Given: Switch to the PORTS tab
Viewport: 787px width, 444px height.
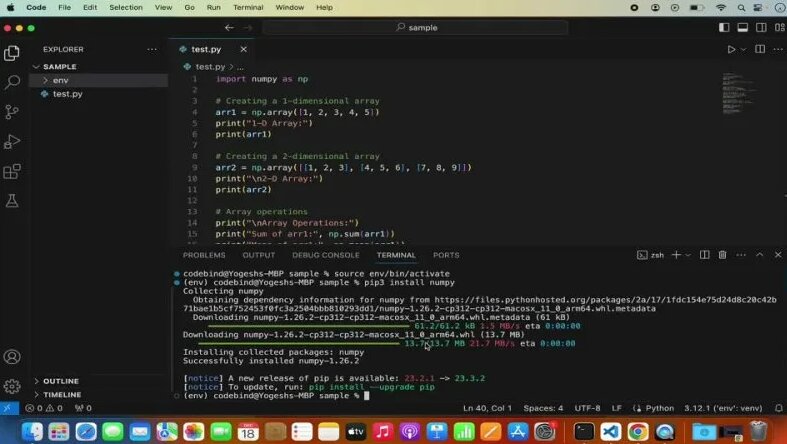Looking at the screenshot, I should coord(446,255).
